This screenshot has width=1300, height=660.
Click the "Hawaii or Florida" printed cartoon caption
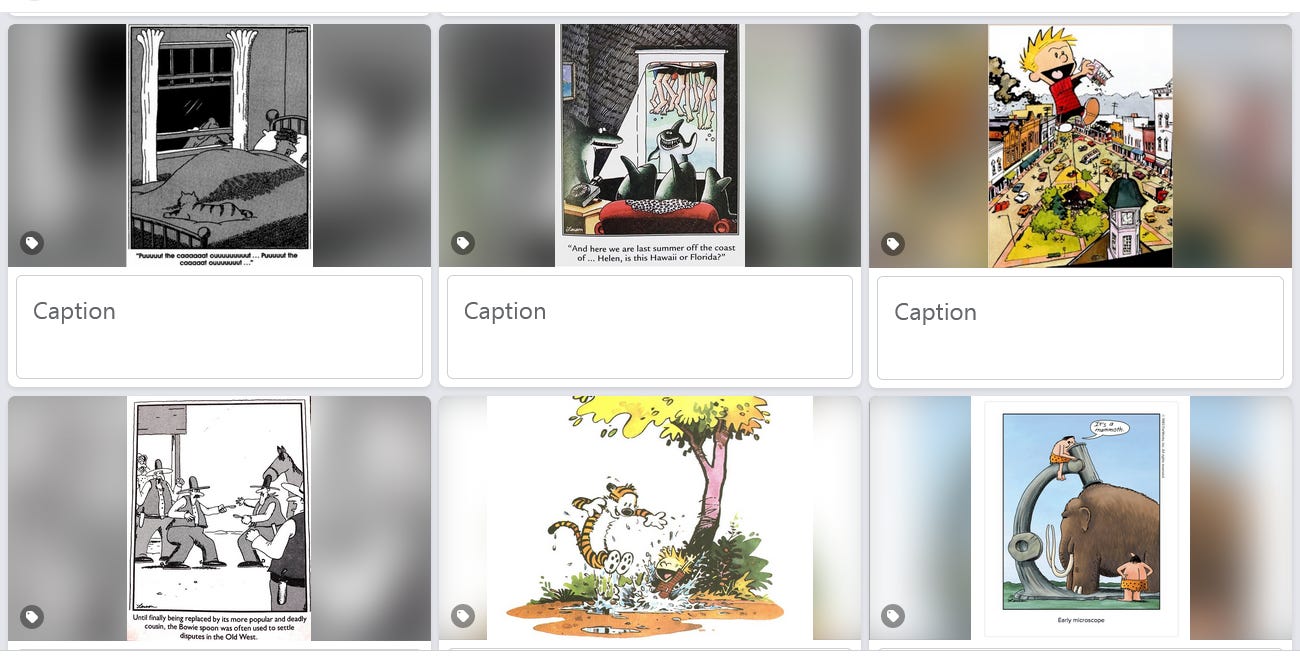tap(650, 252)
